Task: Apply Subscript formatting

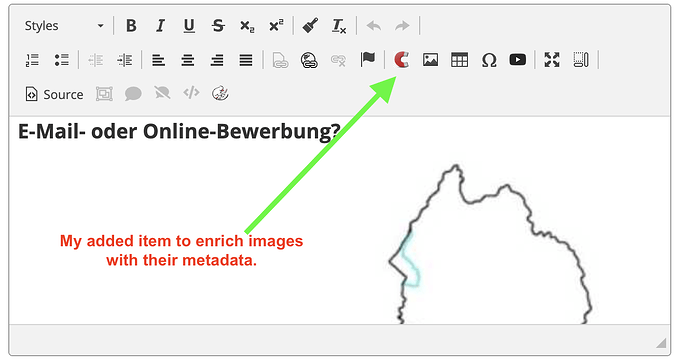Action: [x=247, y=26]
